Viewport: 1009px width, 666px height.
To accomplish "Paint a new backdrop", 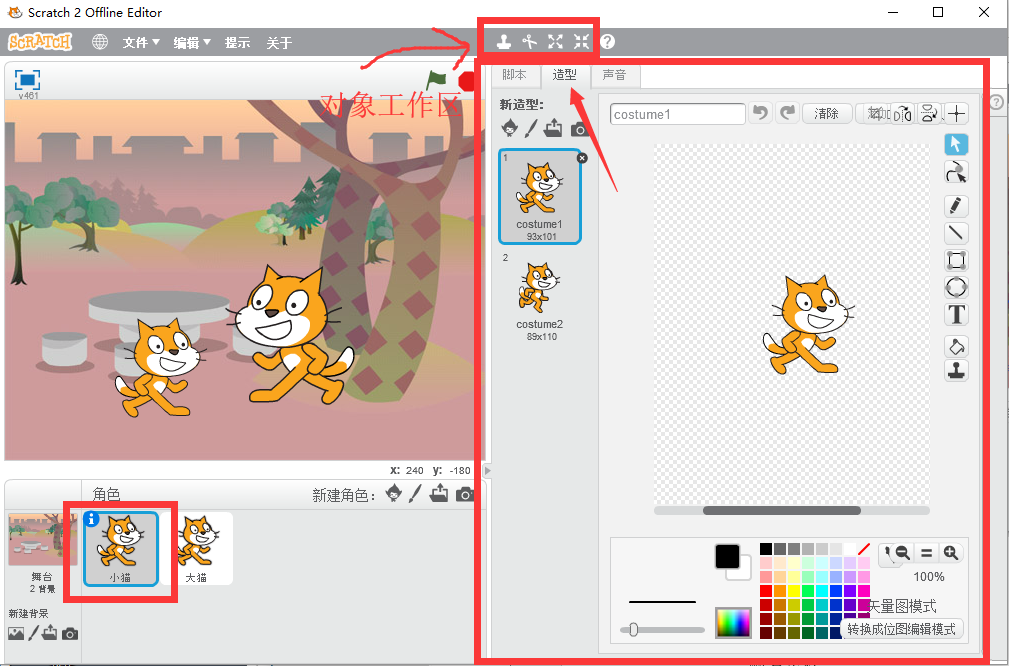I will click(33, 633).
